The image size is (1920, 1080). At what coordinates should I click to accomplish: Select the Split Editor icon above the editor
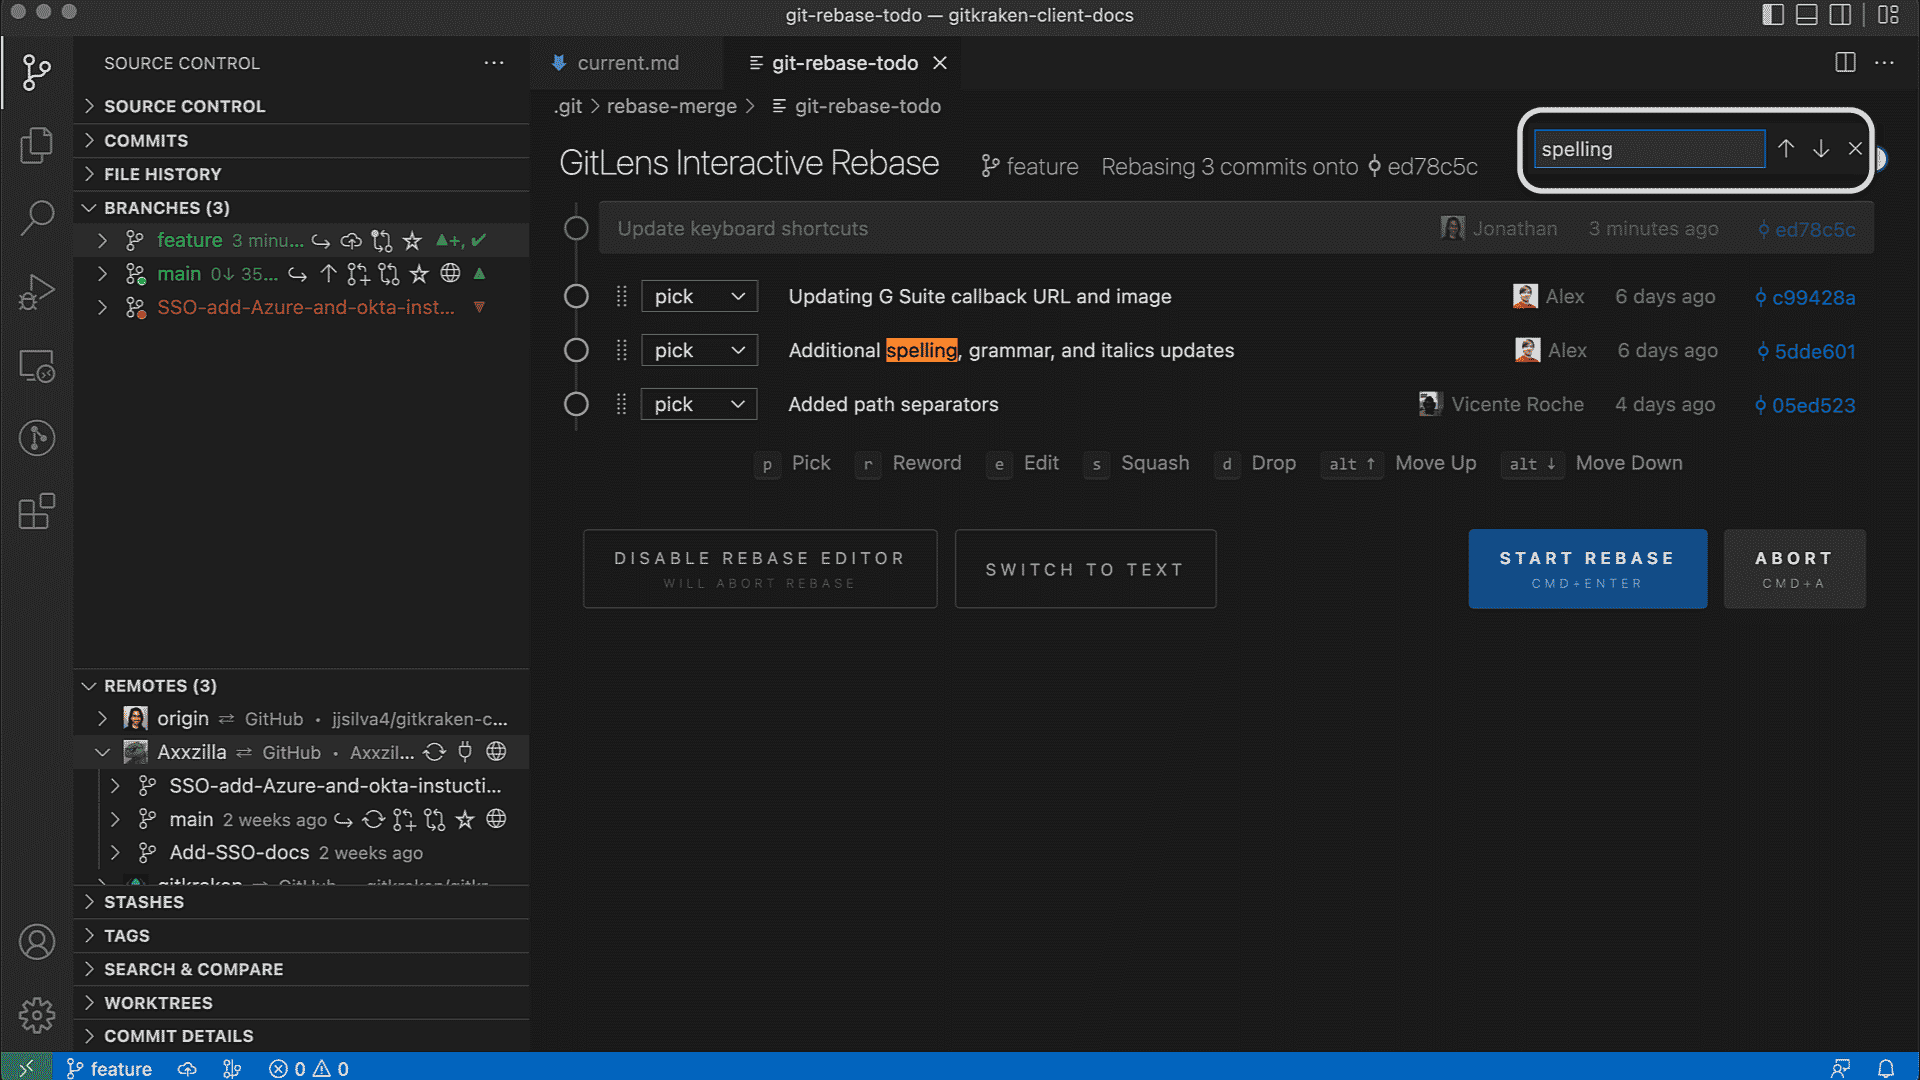point(1844,62)
